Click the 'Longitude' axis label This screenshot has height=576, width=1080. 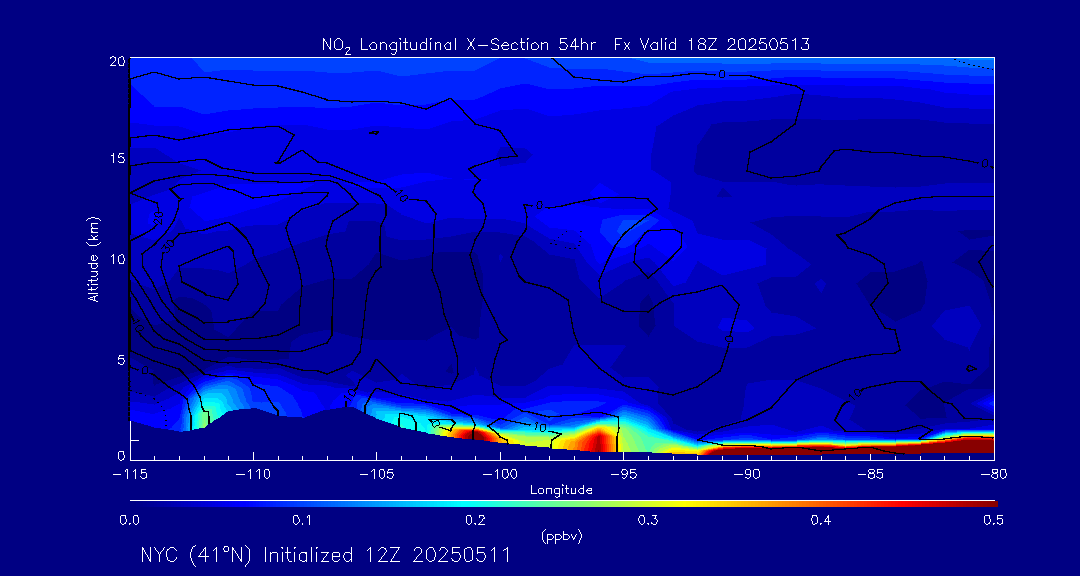[x=561, y=491]
